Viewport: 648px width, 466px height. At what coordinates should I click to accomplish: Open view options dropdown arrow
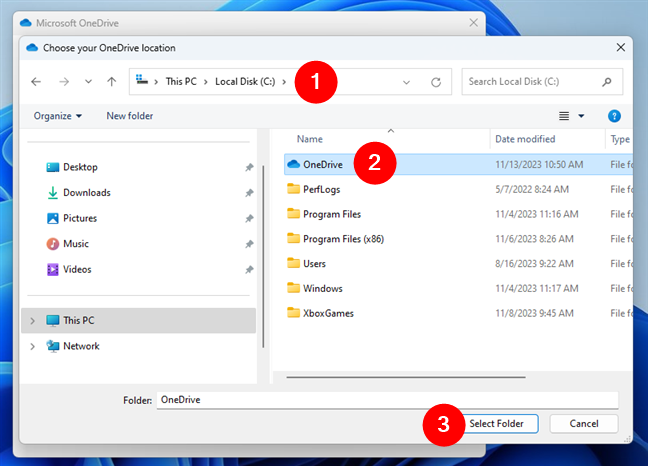pyautogui.click(x=581, y=116)
